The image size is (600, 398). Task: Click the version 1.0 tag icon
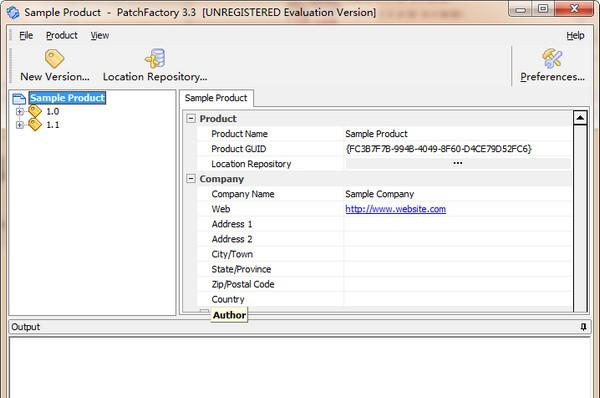click(35, 111)
